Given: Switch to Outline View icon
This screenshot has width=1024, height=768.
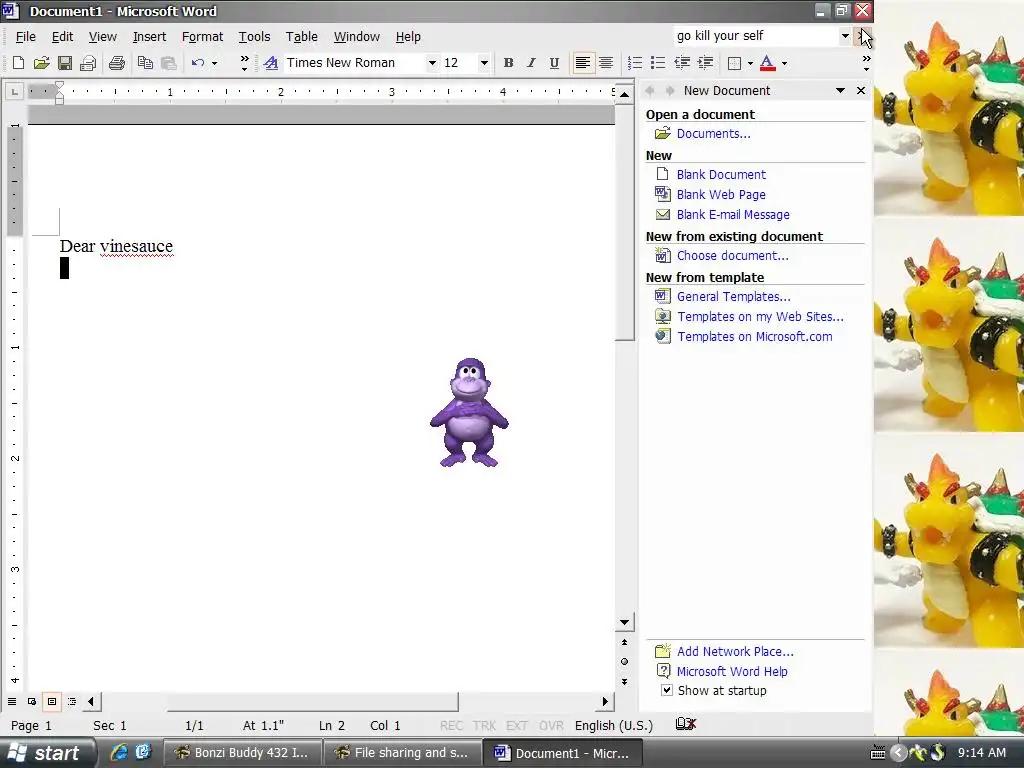Looking at the screenshot, I should 72,701.
